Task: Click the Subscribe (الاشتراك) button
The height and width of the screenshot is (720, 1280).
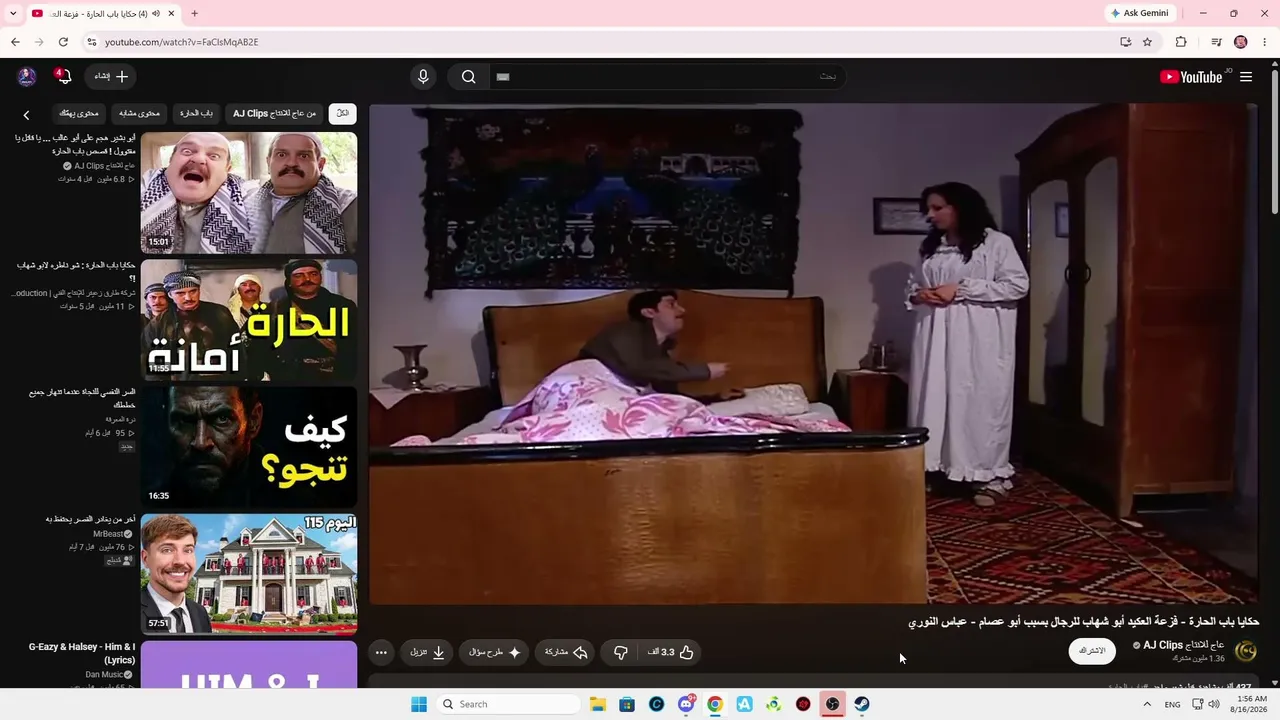Action: pos(1092,651)
